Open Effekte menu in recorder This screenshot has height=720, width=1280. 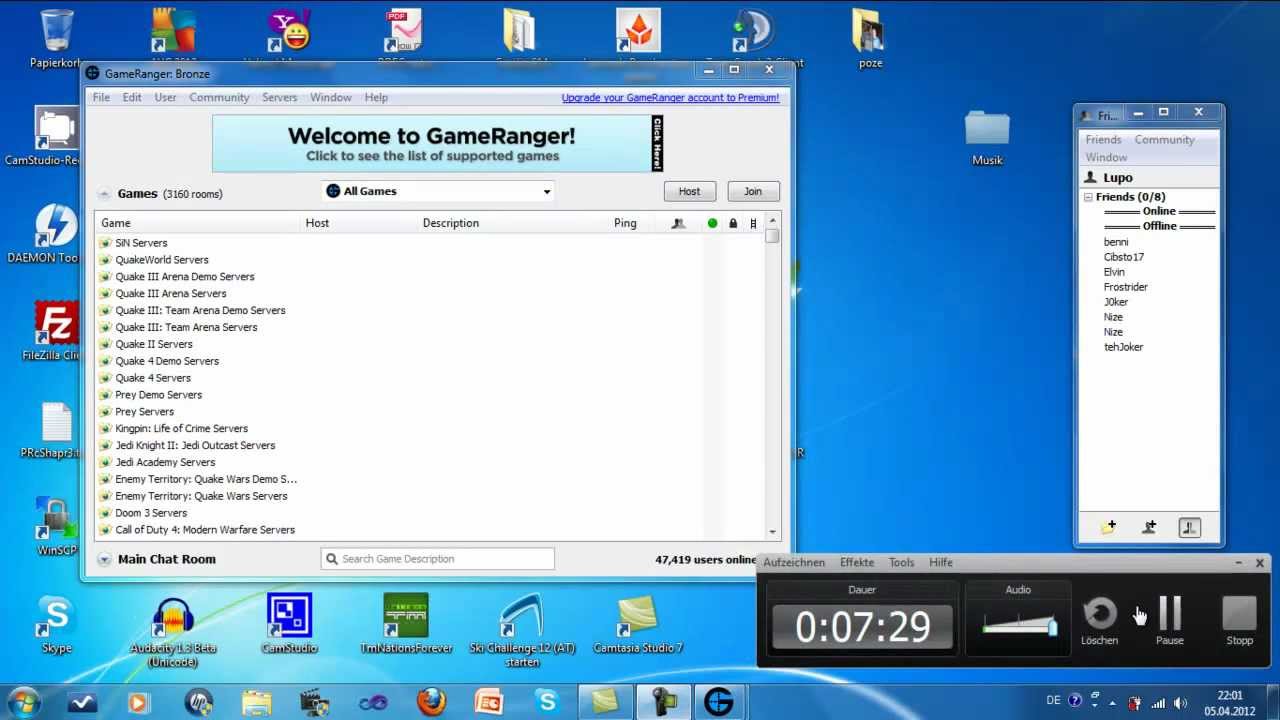tap(857, 563)
